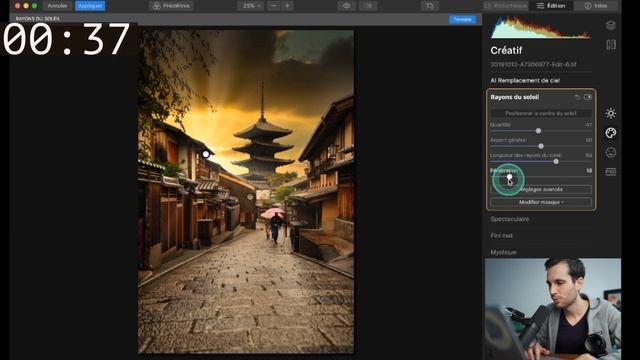Viewport: 640px width, 360px height.
Task: Switch to the Bibliothèque tab
Action: coord(505,6)
